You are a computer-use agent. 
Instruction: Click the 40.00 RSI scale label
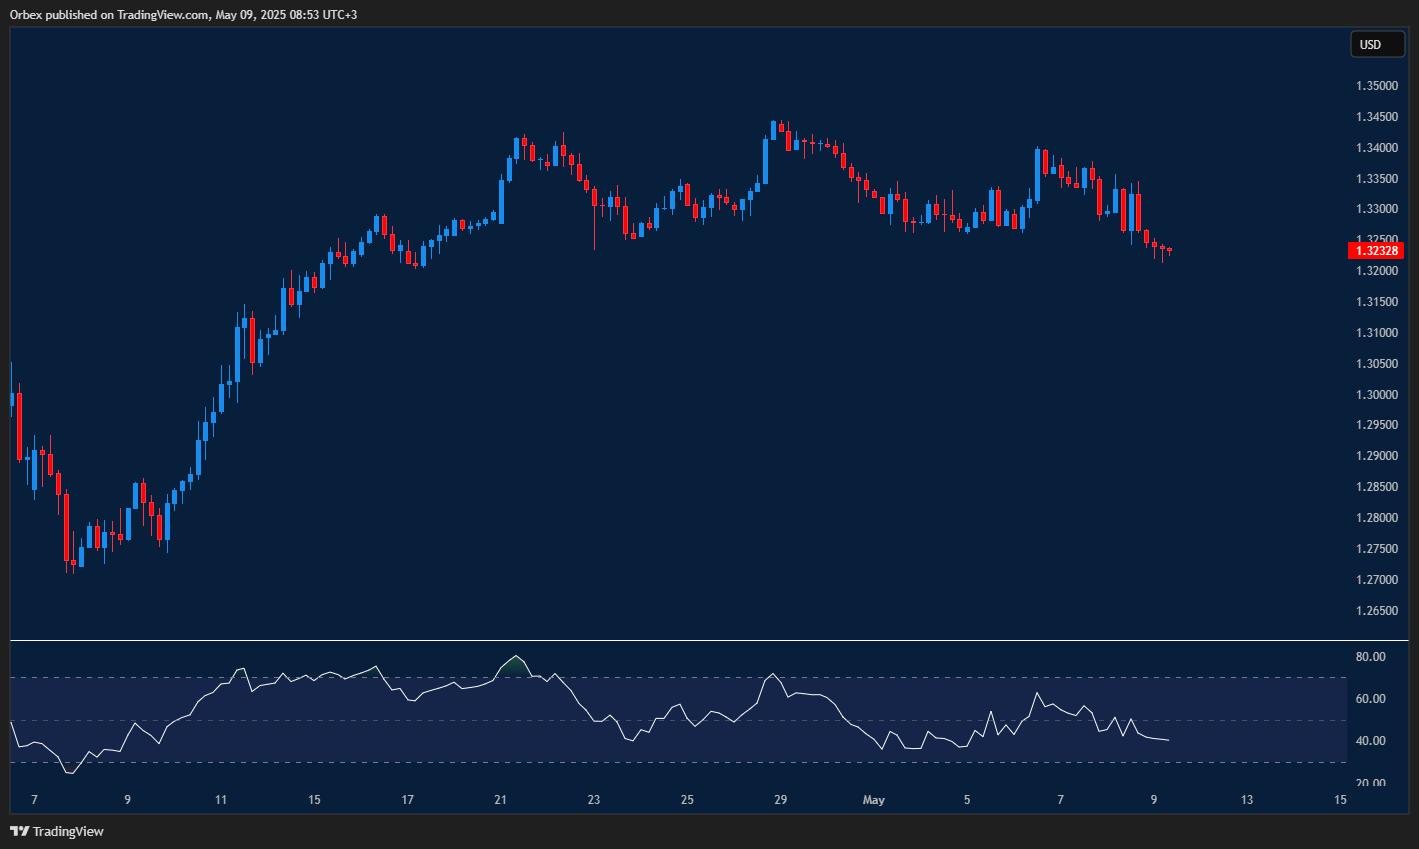(1370, 741)
